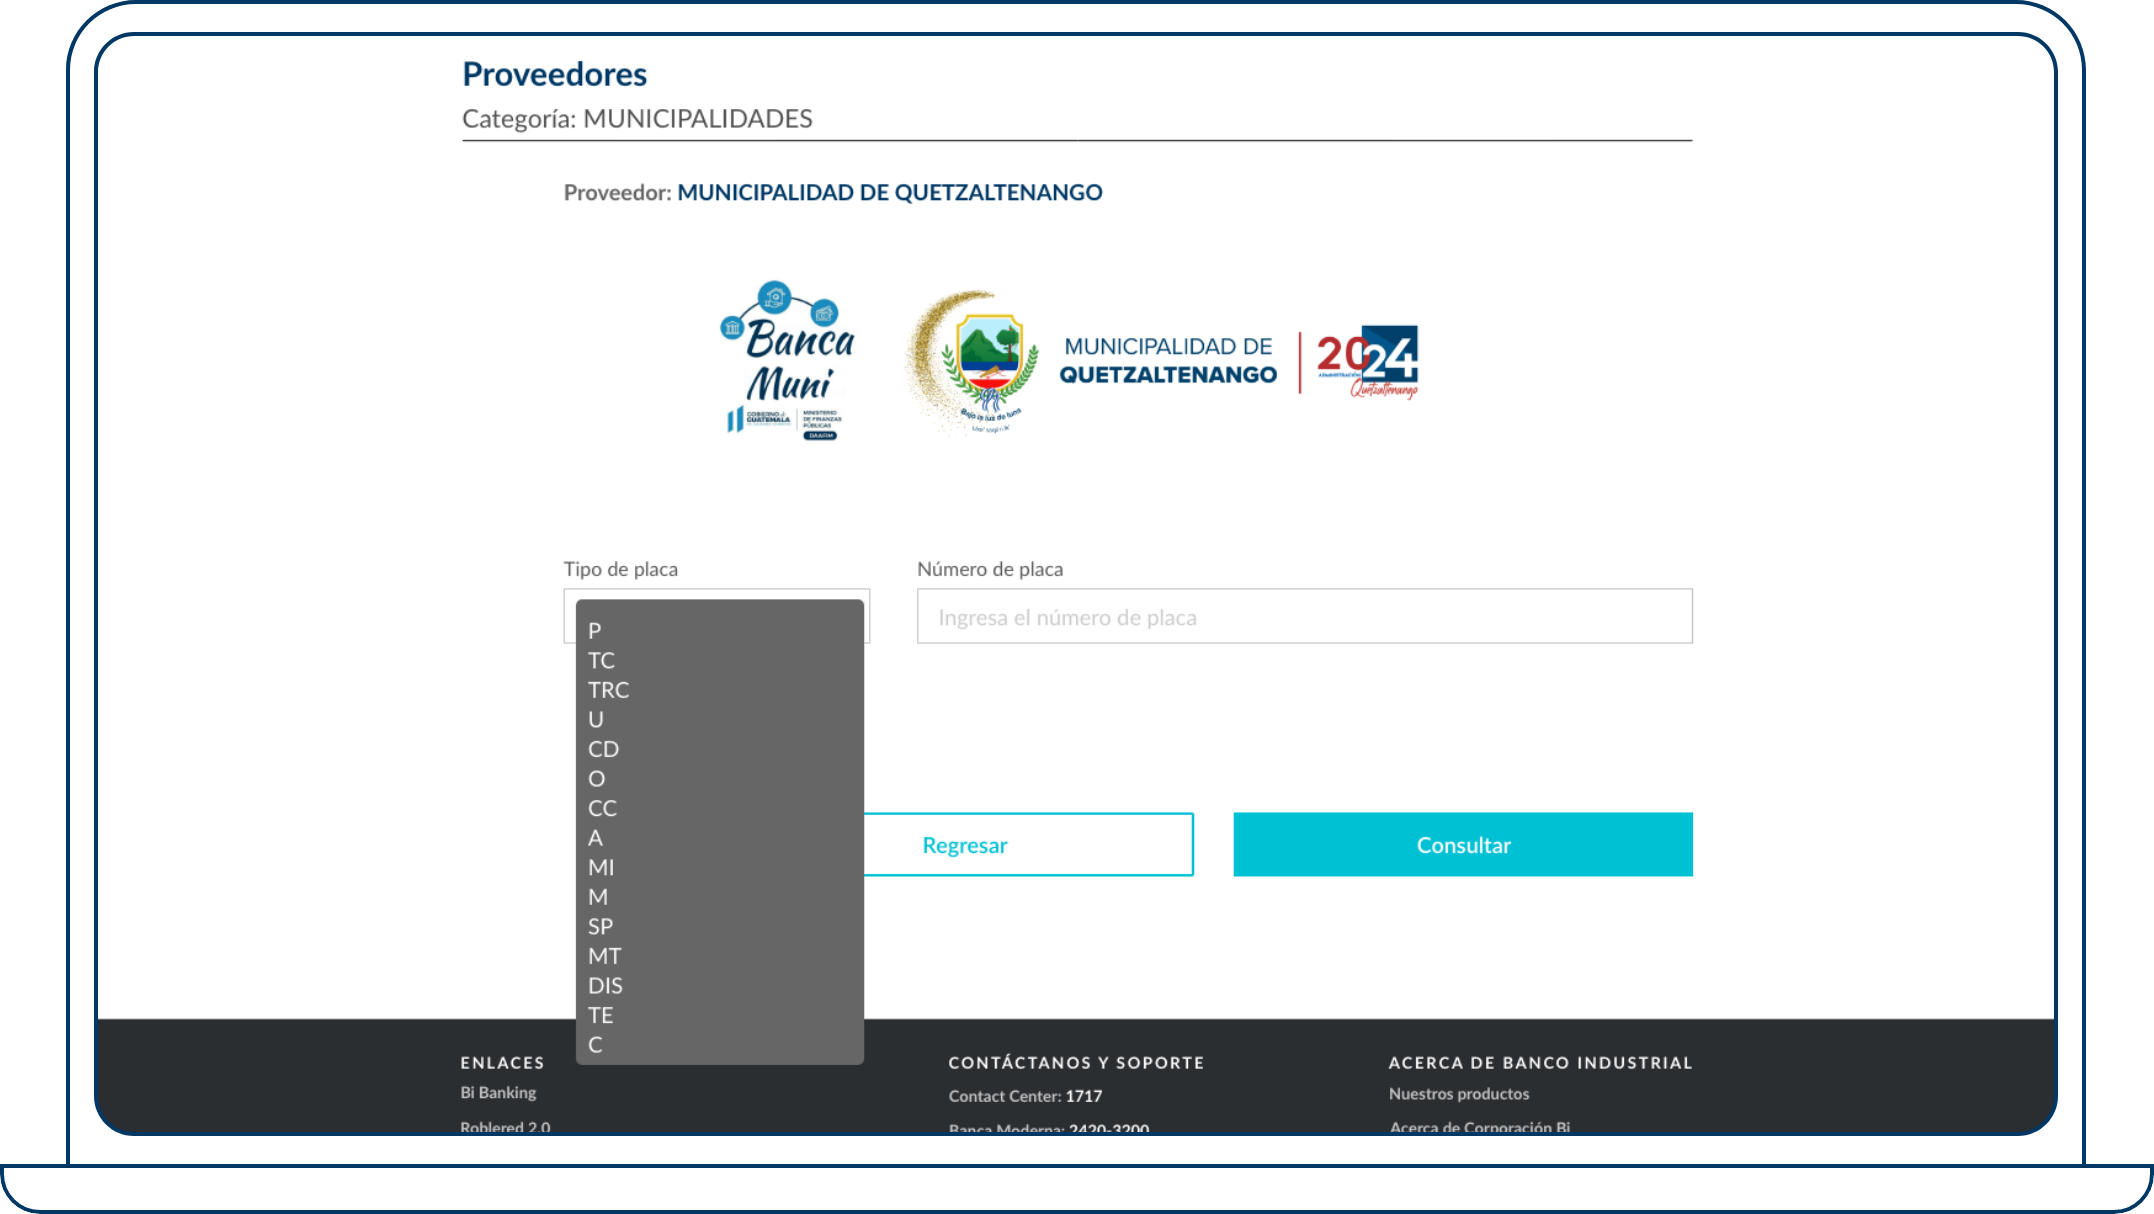The image size is (2154, 1214).
Task: Choose DIS in the dropdown list
Action: pyautogui.click(x=719, y=985)
